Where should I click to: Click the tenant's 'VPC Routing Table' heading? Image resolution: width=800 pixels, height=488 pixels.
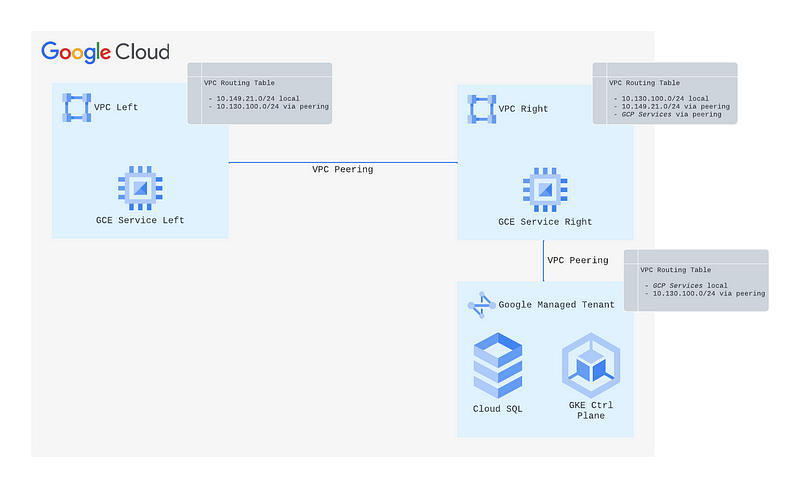click(676, 270)
